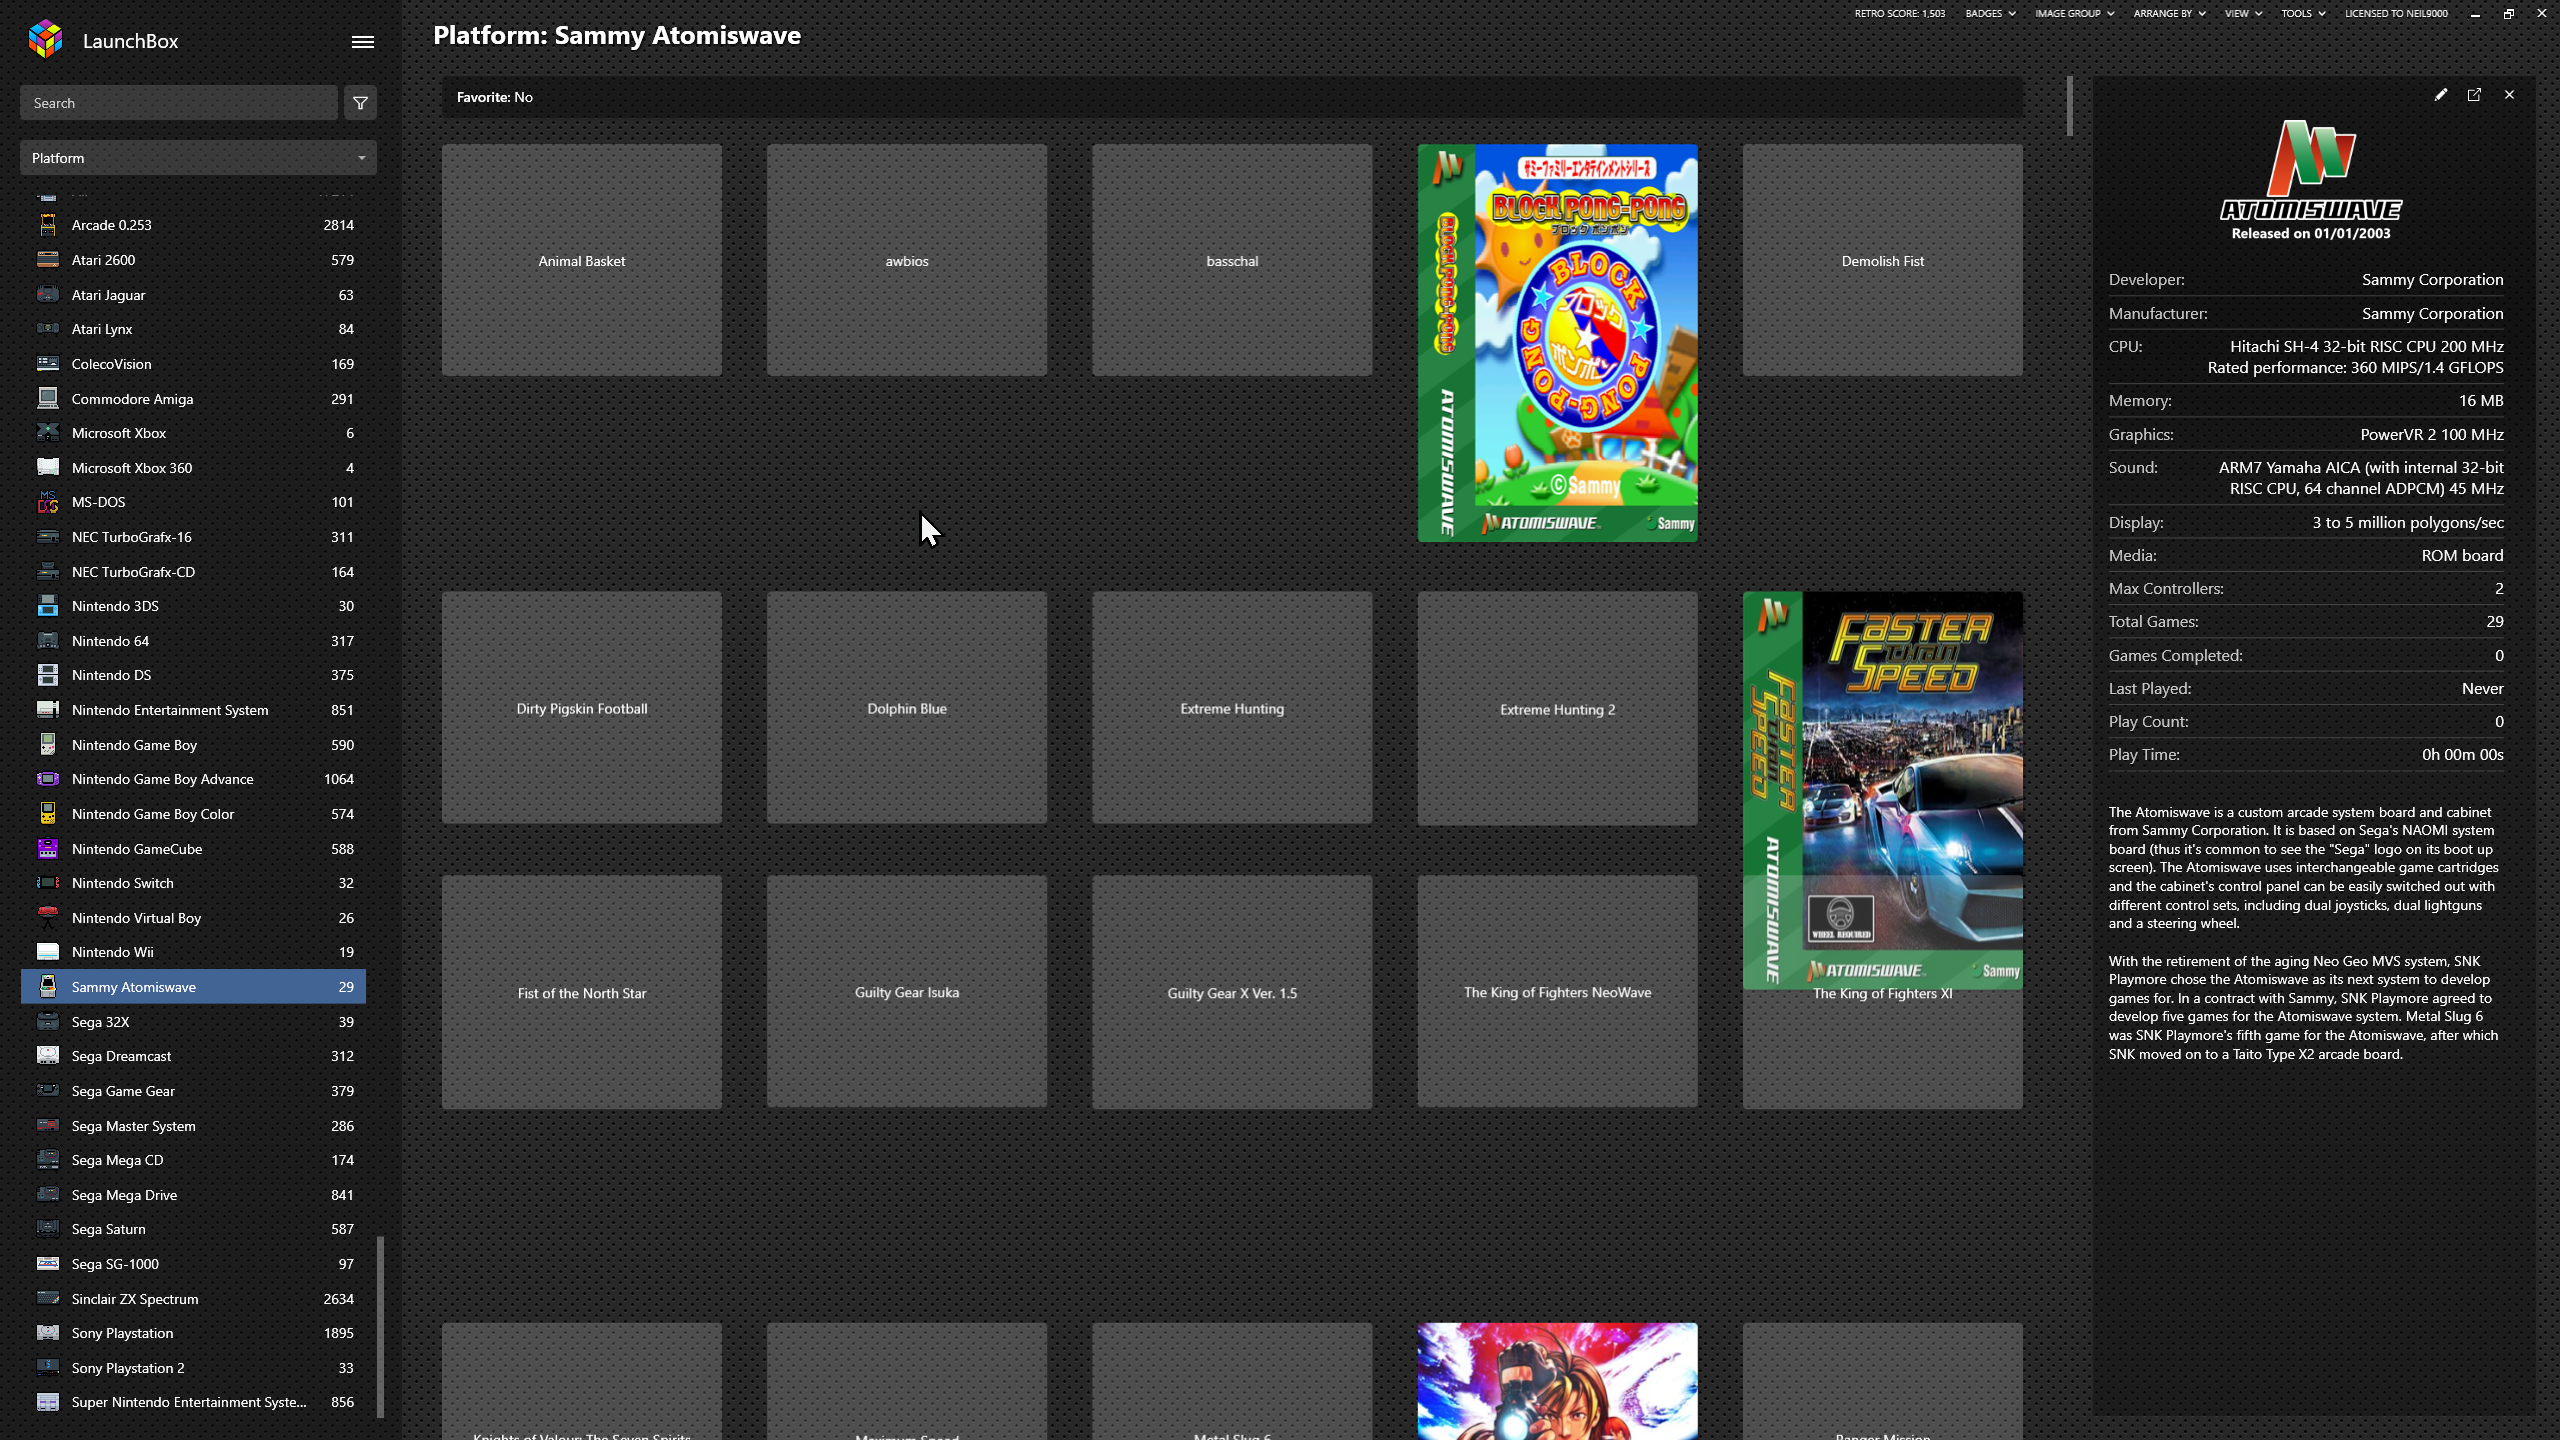Pop out the details panel

2474,95
